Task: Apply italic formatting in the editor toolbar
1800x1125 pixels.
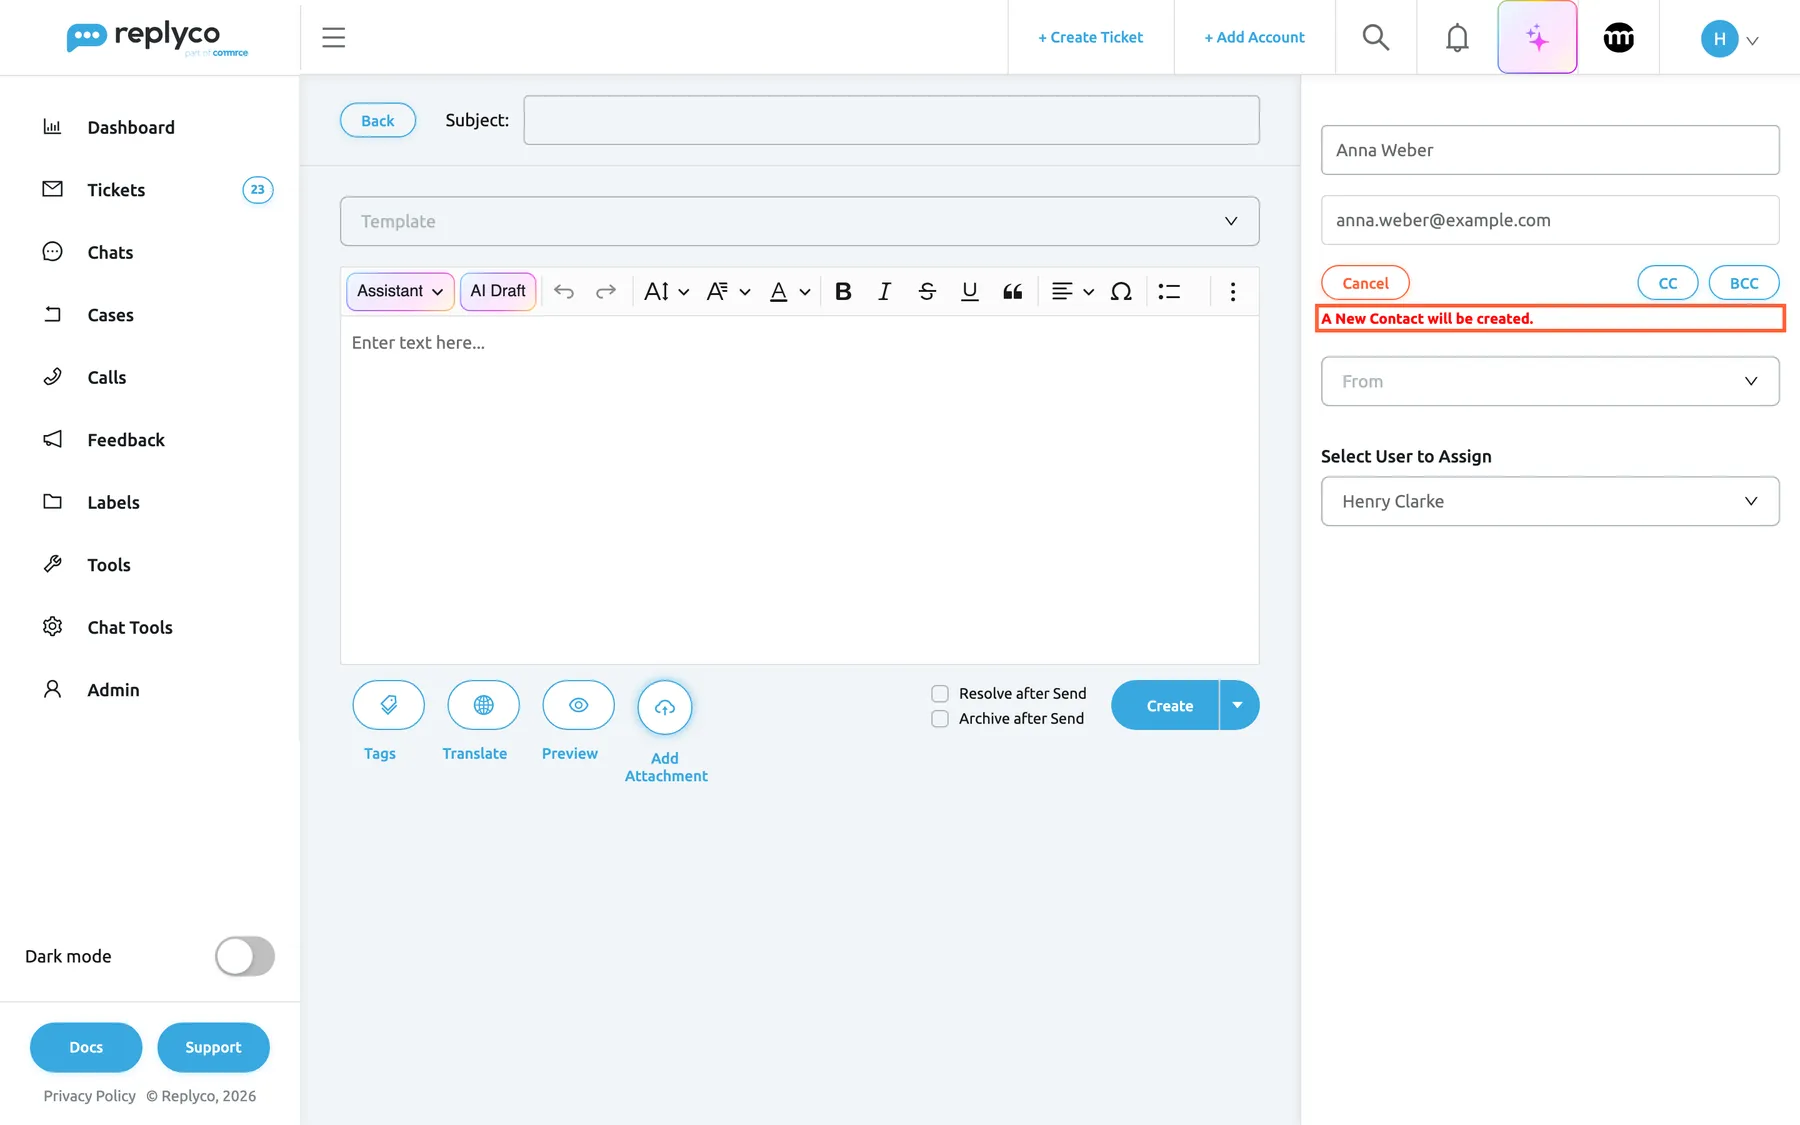Action: [884, 291]
